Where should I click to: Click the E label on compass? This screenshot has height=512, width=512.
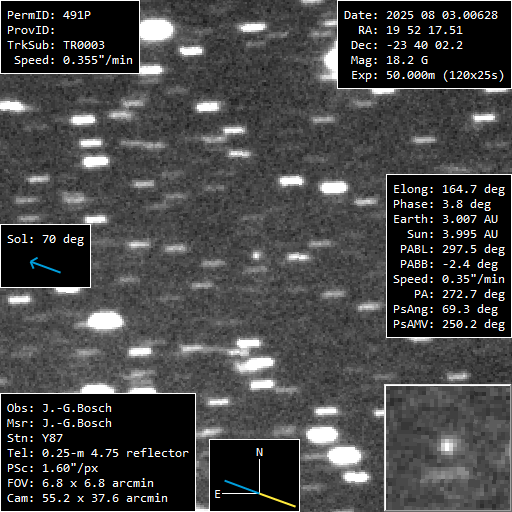[x=217, y=494]
